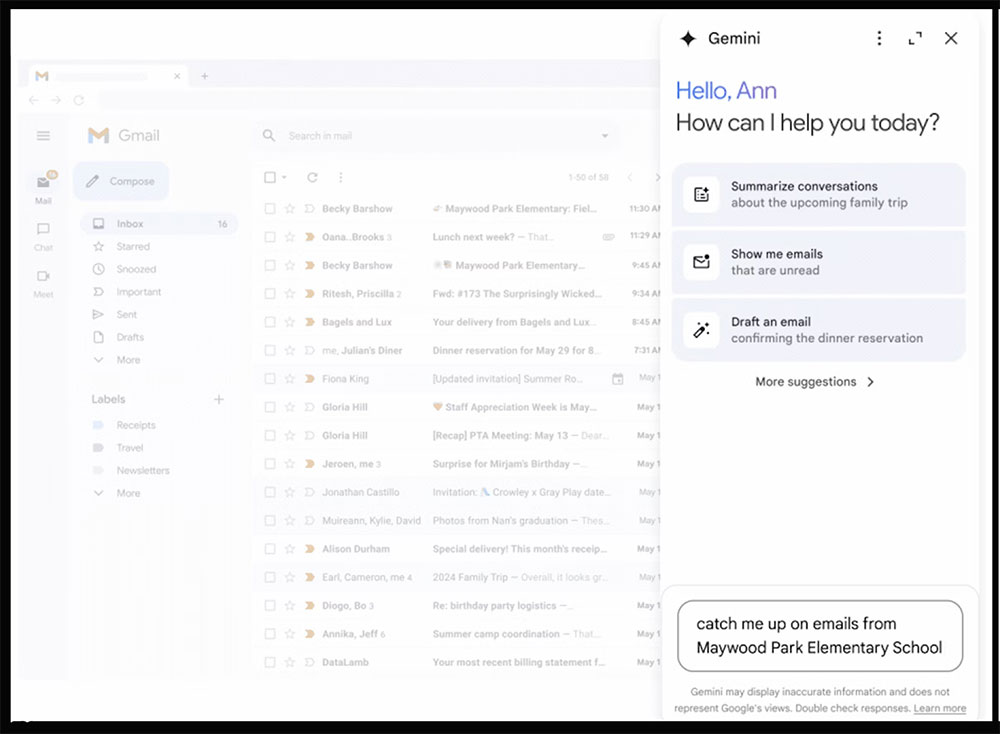This screenshot has width=1000, height=734.
Task: Open the Receipts label
Action: (x=136, y=425)
